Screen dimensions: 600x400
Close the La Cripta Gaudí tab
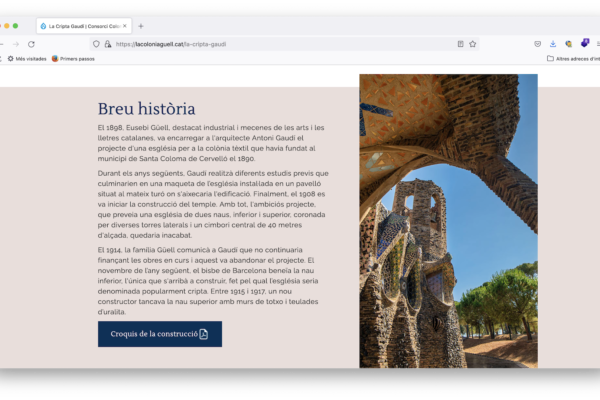point(125,26)
